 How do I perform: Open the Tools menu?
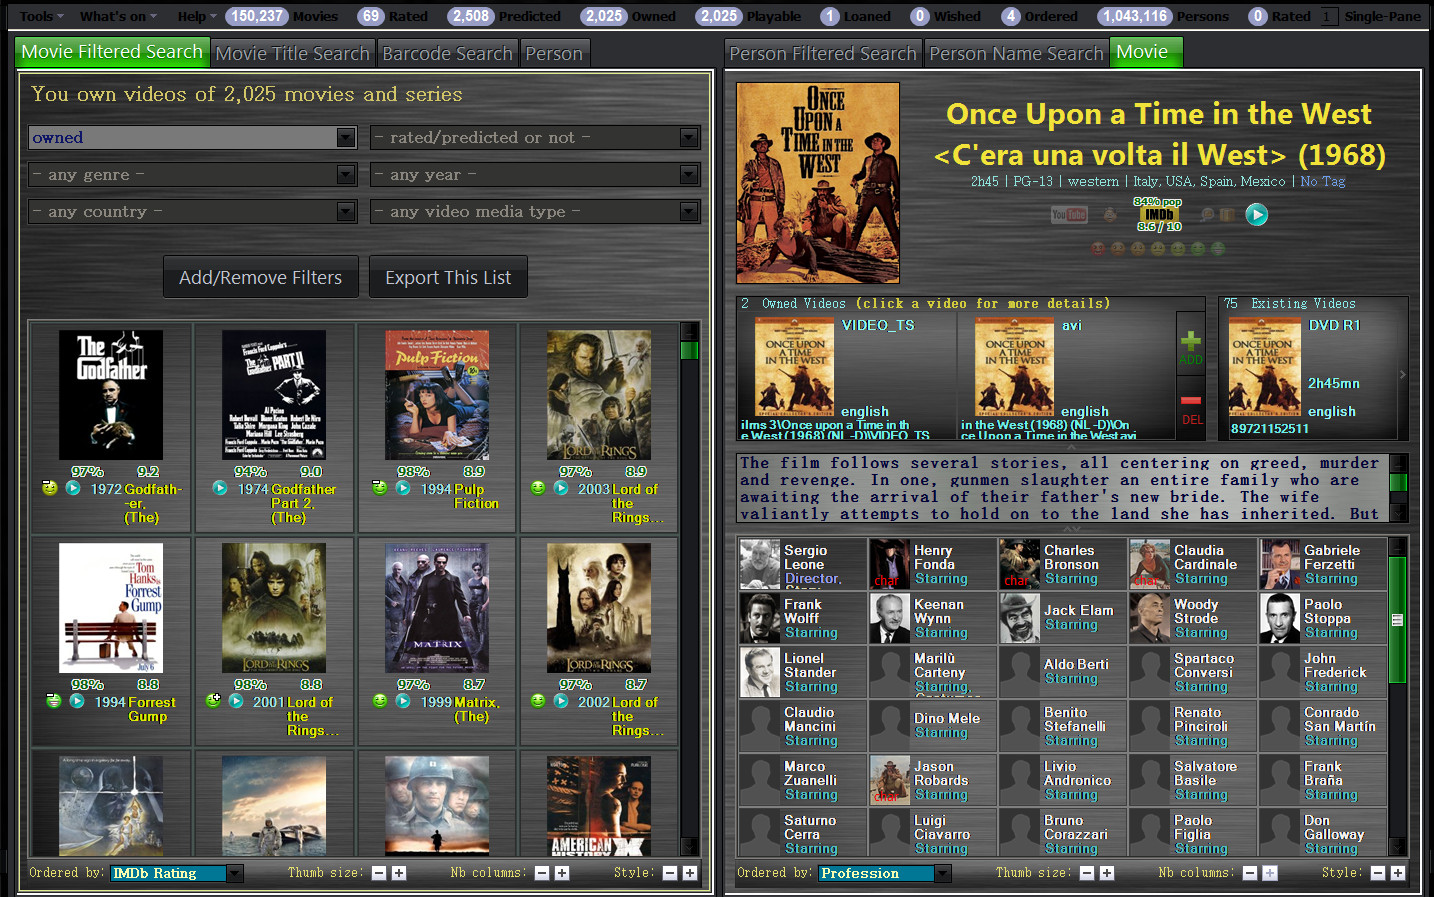pos(42,16)
